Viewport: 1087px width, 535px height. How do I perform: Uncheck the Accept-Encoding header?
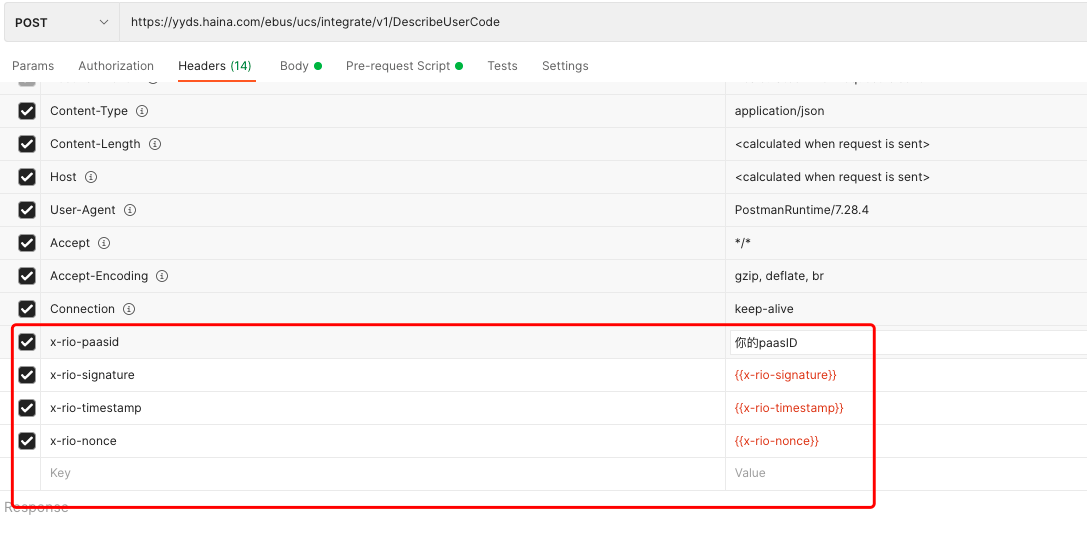click(x=26, y=276)
